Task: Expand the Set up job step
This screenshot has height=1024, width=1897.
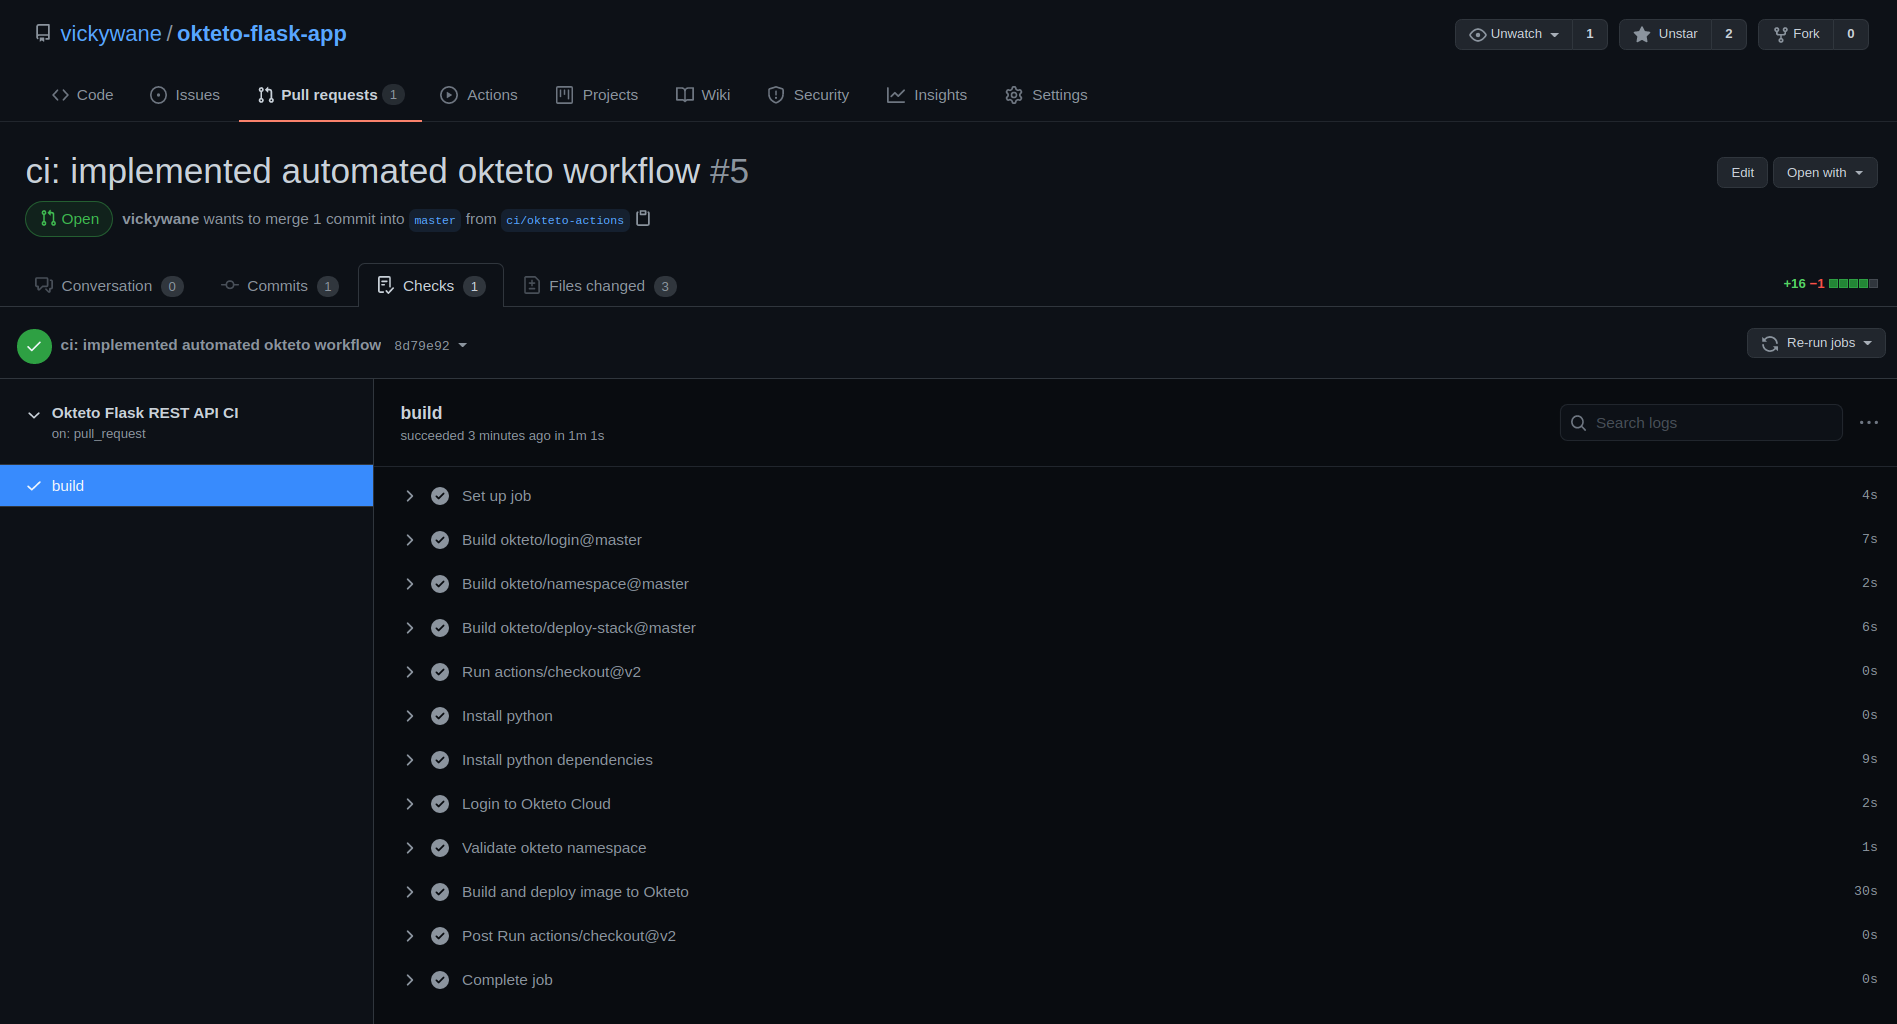Action: coord(410,496)
